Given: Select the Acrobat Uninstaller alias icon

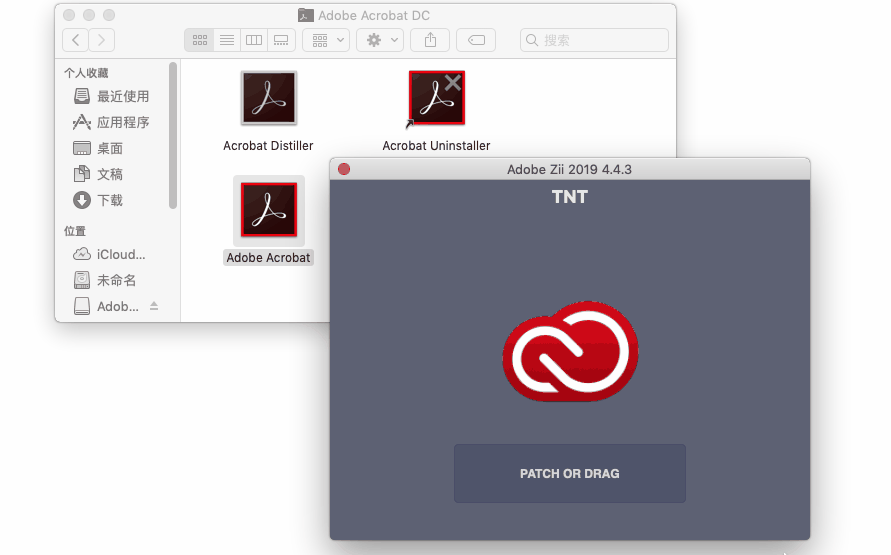Looking at the screenshot, I should pyautogui.click(x=436, y=98).
